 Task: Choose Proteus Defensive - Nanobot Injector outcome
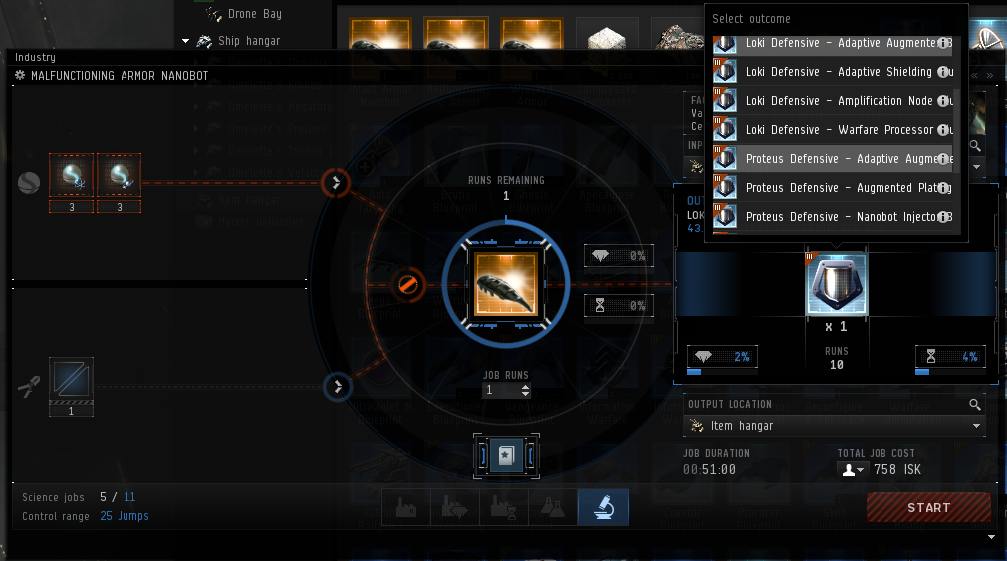832,217
